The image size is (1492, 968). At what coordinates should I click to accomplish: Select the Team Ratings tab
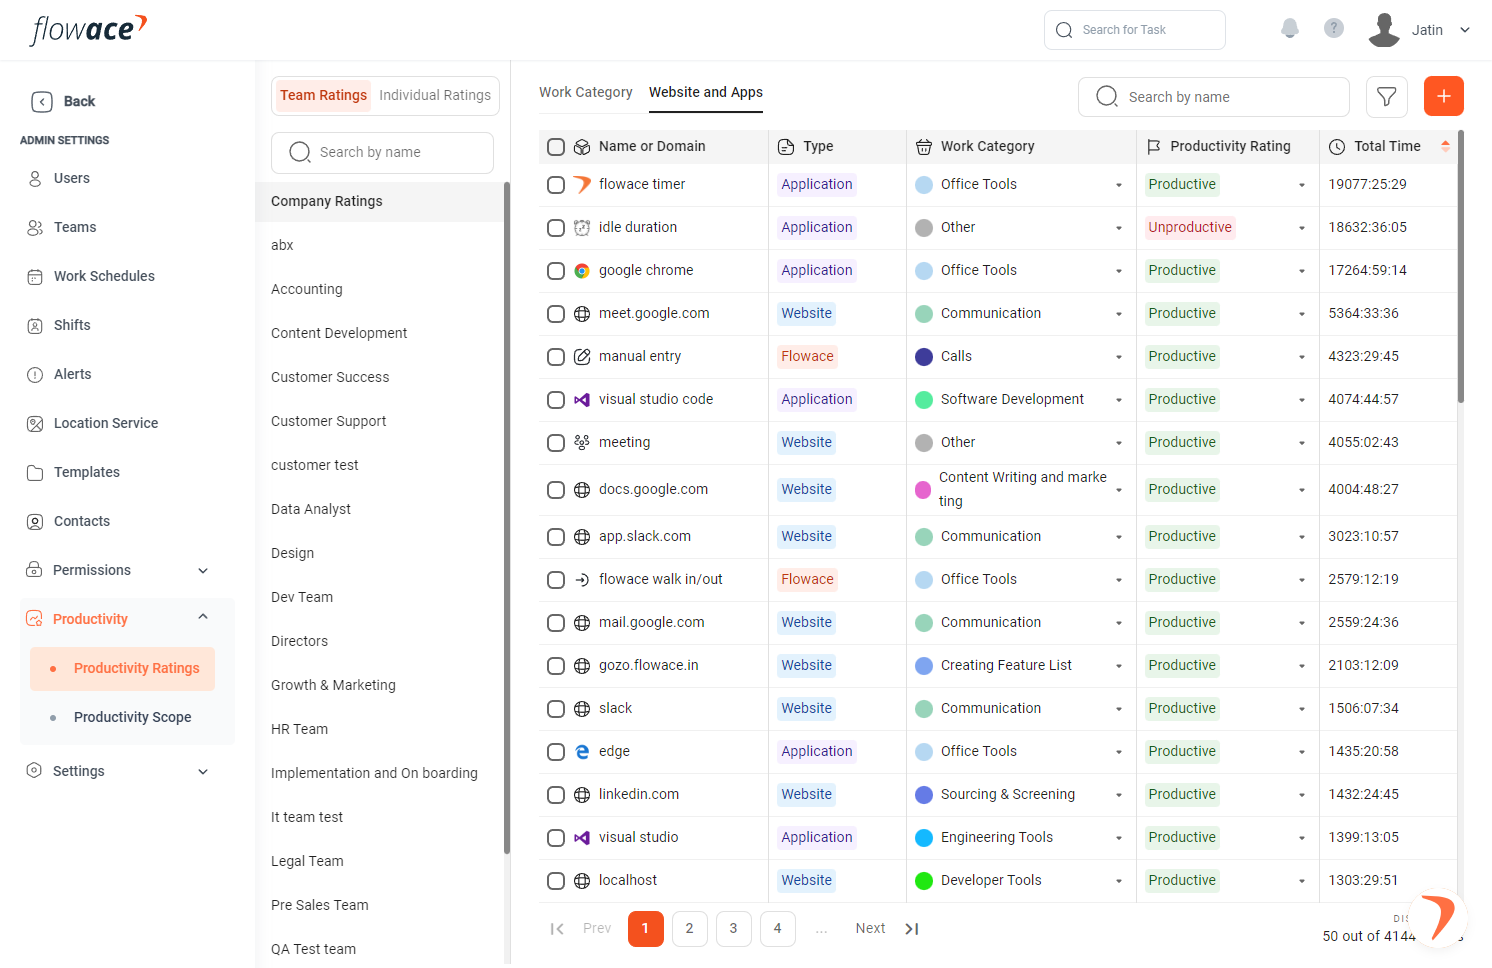point(323,95)
